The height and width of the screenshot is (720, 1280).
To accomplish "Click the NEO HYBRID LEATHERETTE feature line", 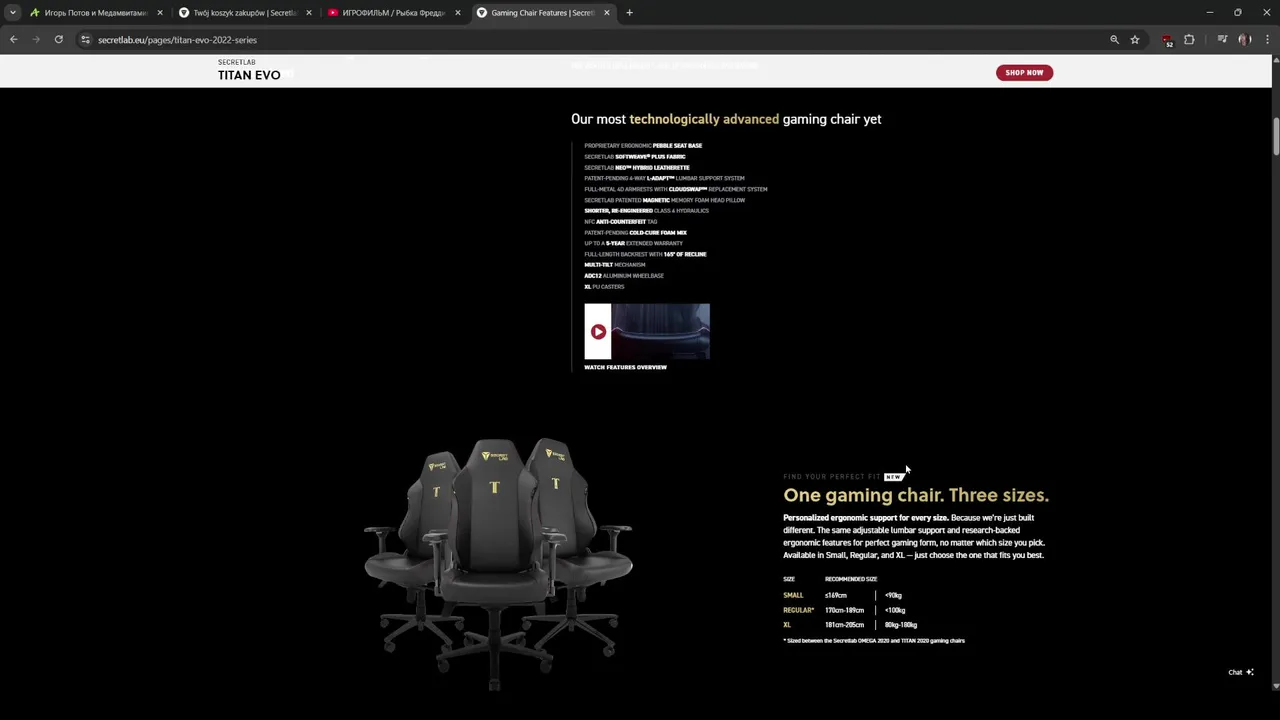I will click(637, 168).
